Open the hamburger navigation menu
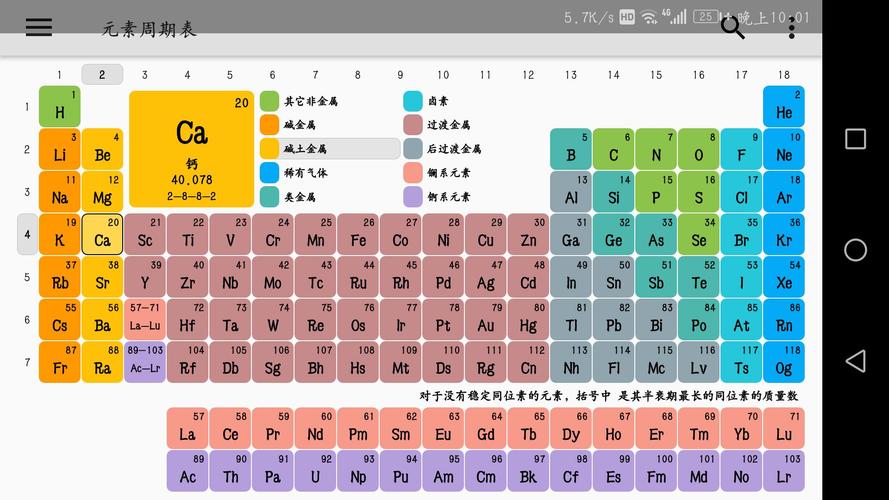889x500 pixels. pyautogui.click(x=39, y=27)
